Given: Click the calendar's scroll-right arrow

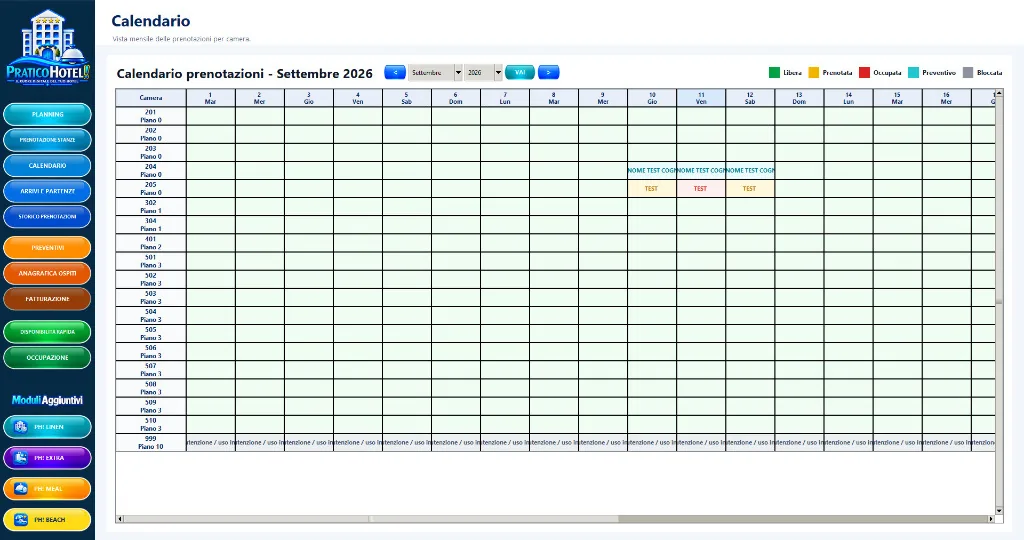Looking at the screenshot, I should (991, 519).
